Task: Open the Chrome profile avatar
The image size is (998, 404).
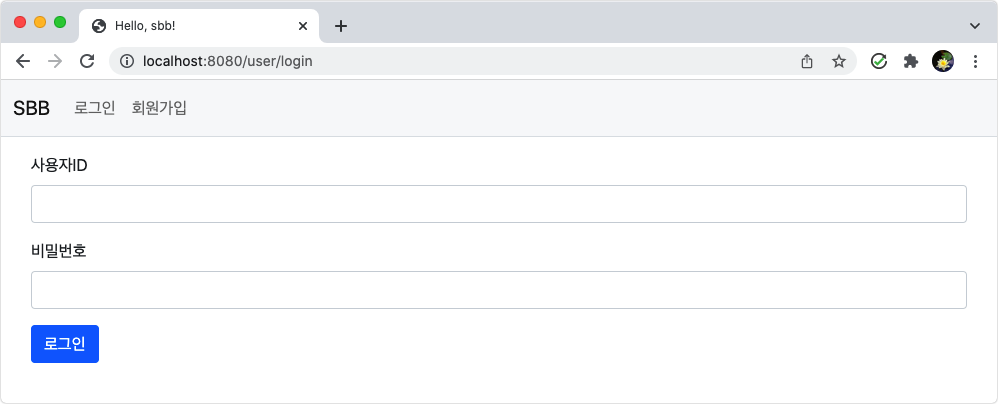Action: point(943,61)
